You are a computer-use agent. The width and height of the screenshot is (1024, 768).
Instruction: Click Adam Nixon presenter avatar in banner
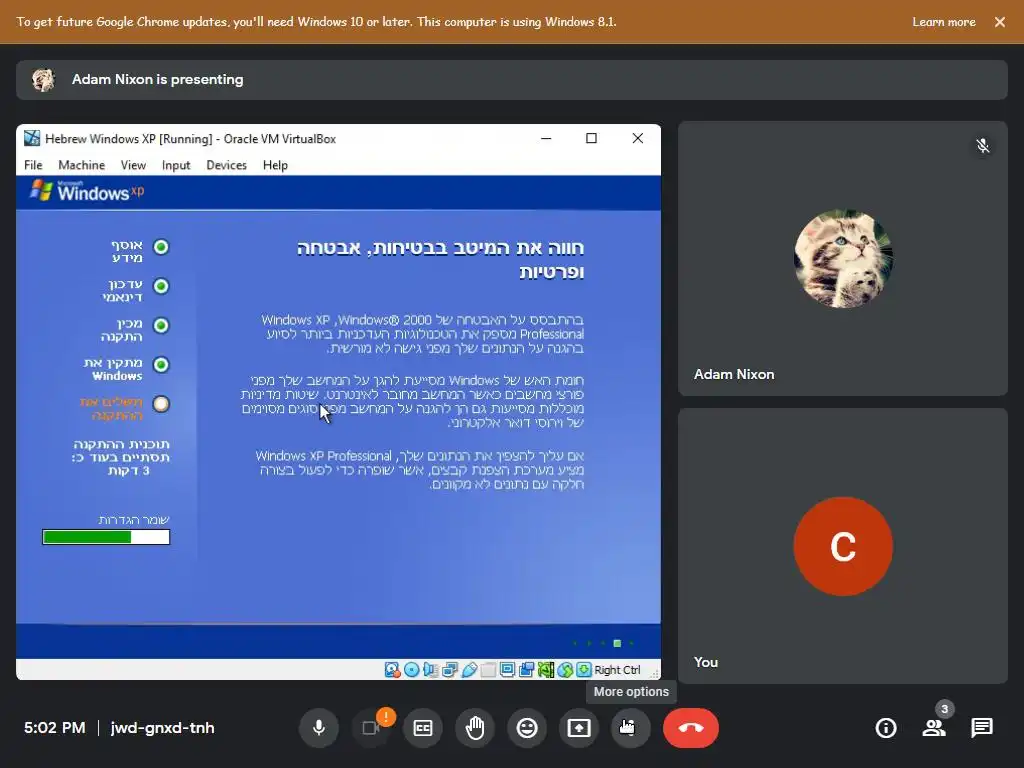[x=43, y=80]
